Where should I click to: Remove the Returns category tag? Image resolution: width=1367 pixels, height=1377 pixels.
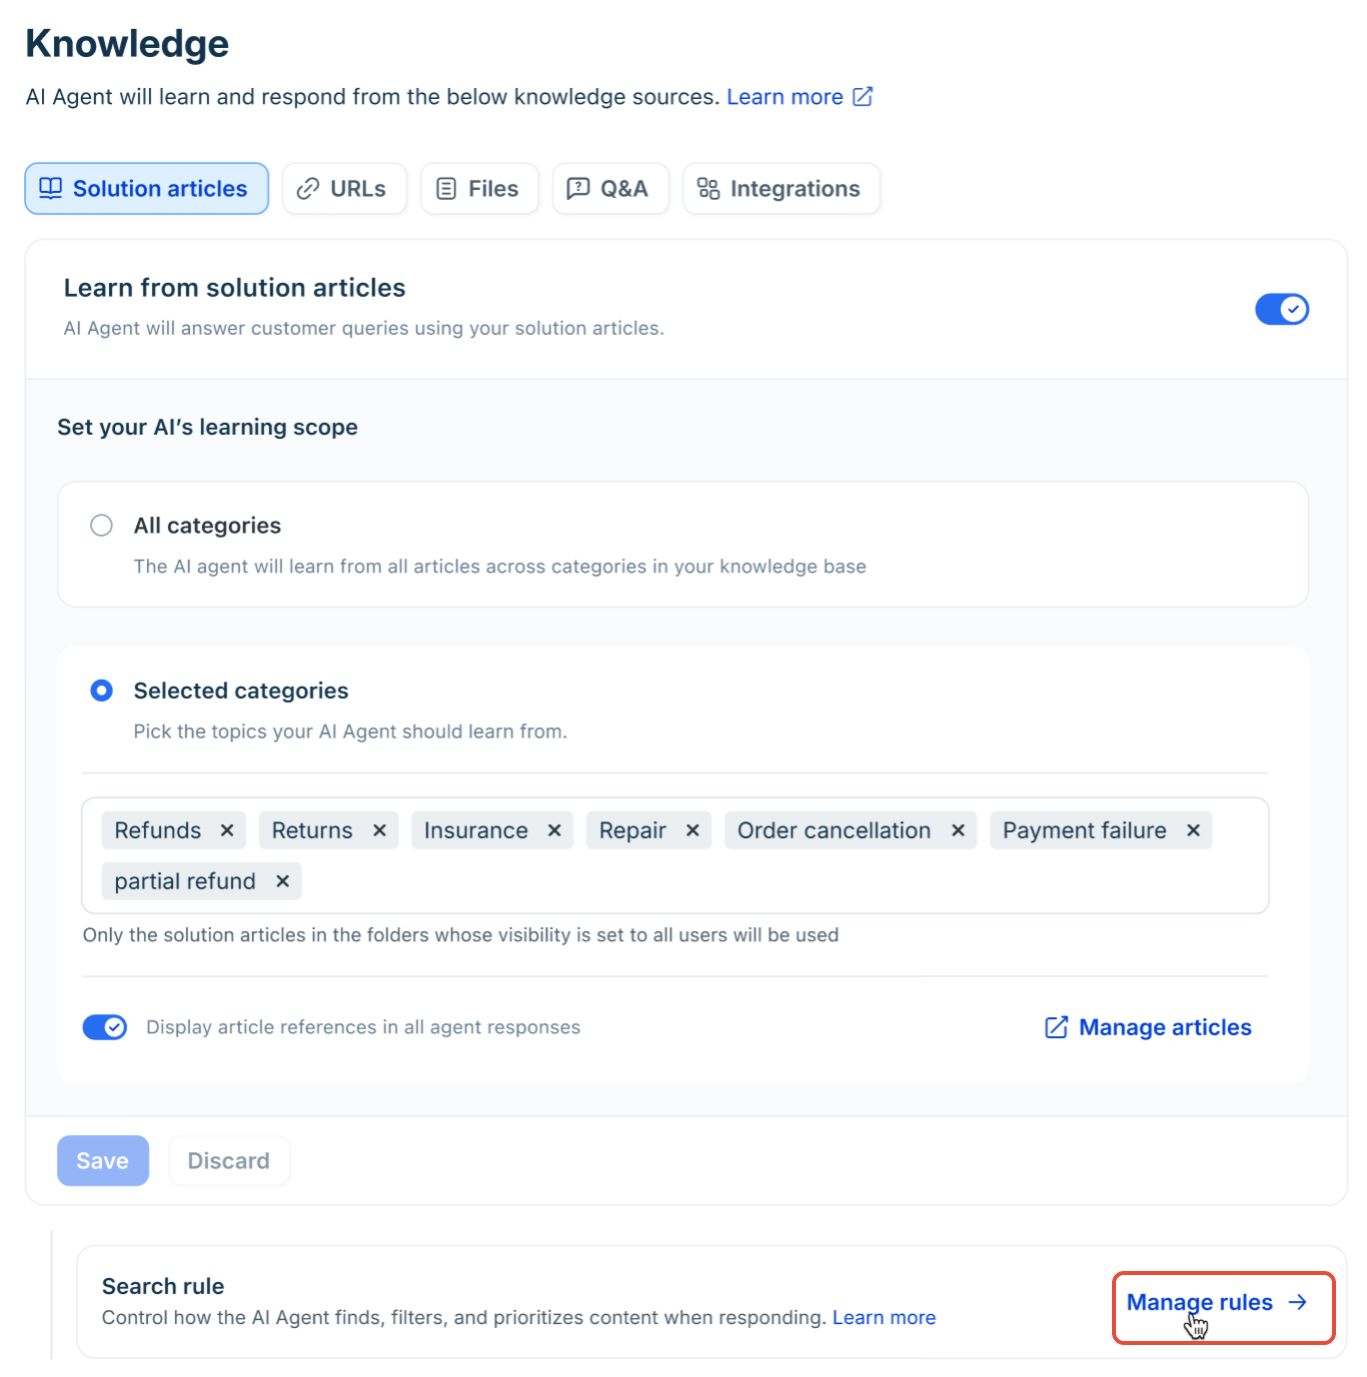[x=380, y=831]
